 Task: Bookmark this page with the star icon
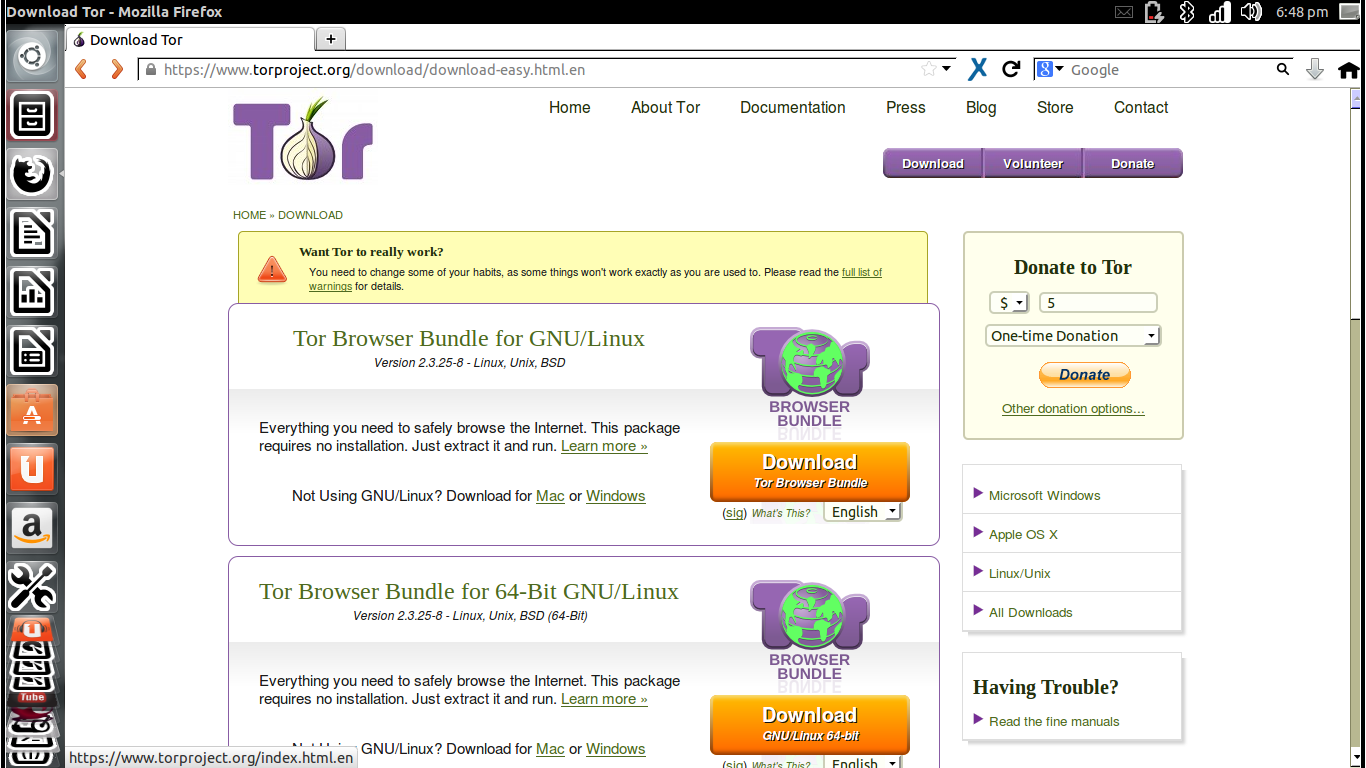[x=929, y=69]
